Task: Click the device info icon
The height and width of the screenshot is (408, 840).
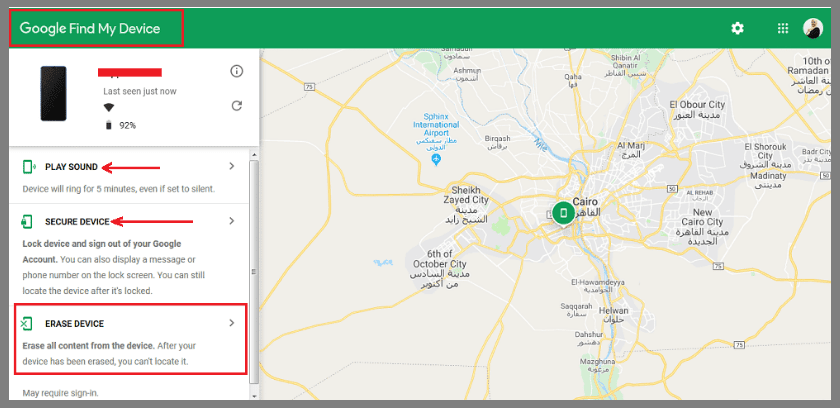Action: [237, 71]
